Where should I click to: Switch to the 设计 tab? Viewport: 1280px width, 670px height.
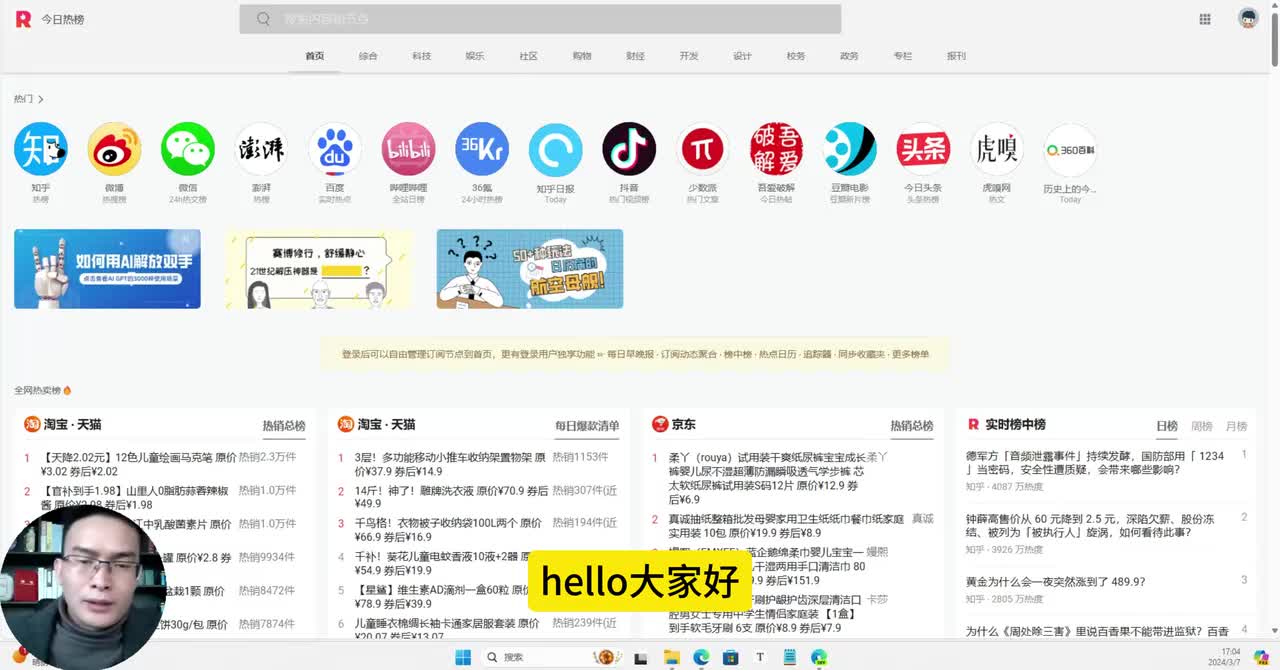click(x=742, y=56)
